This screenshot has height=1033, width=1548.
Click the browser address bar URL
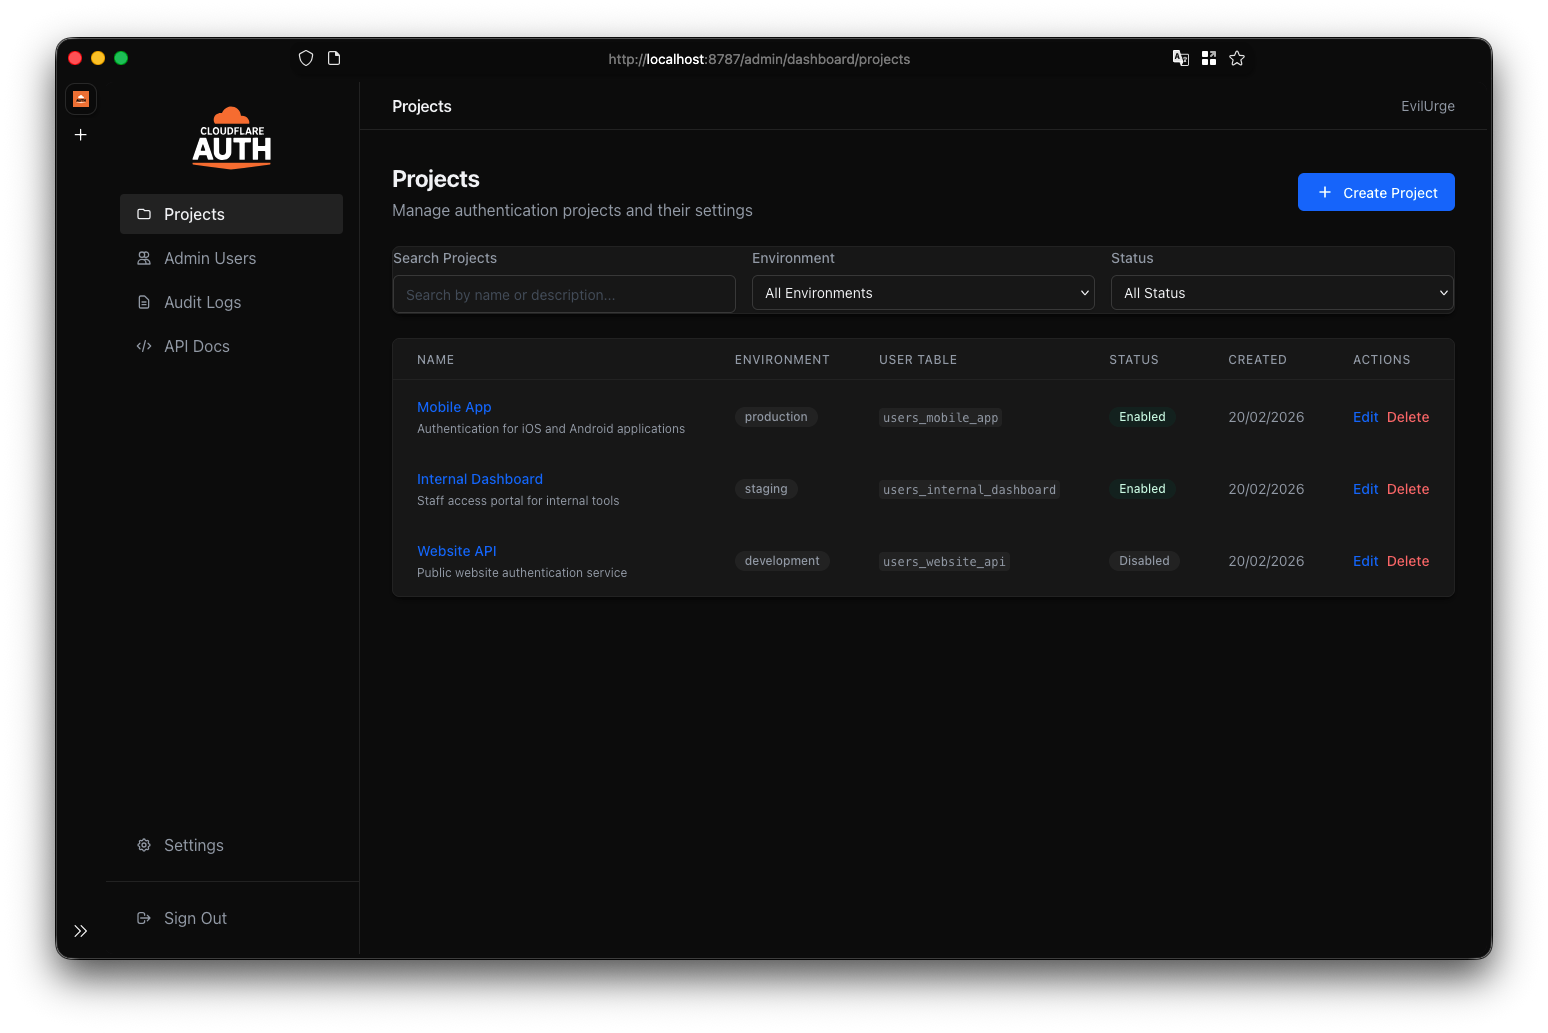tap(759, 59)
